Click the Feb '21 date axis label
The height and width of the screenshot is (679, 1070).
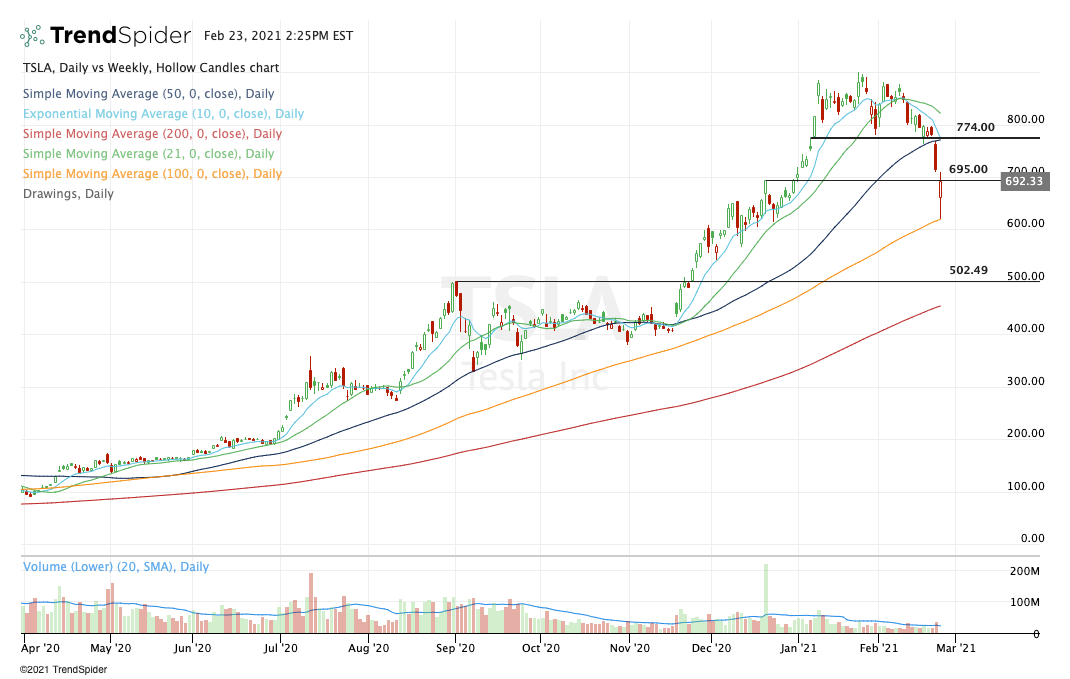point(879,648)
